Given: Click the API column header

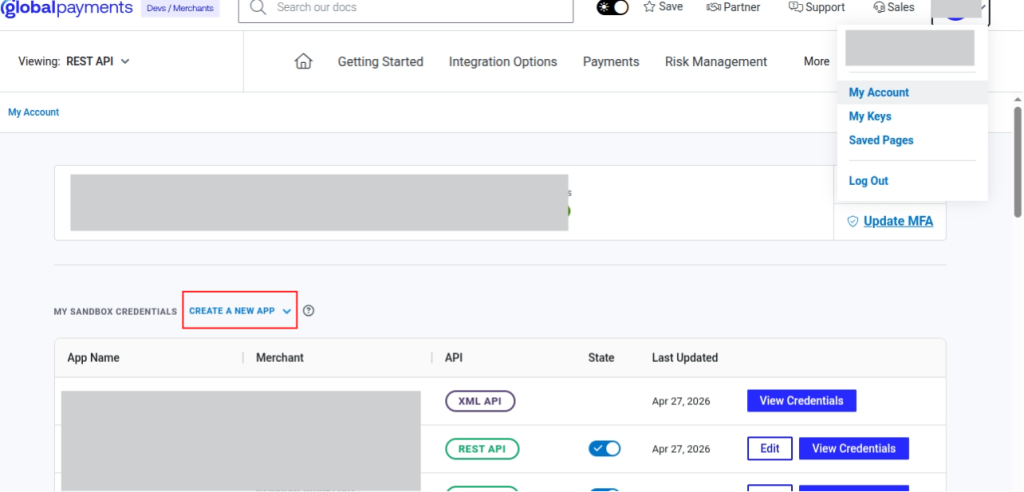Looking at the screenshot, I should [x=454, y=357].
